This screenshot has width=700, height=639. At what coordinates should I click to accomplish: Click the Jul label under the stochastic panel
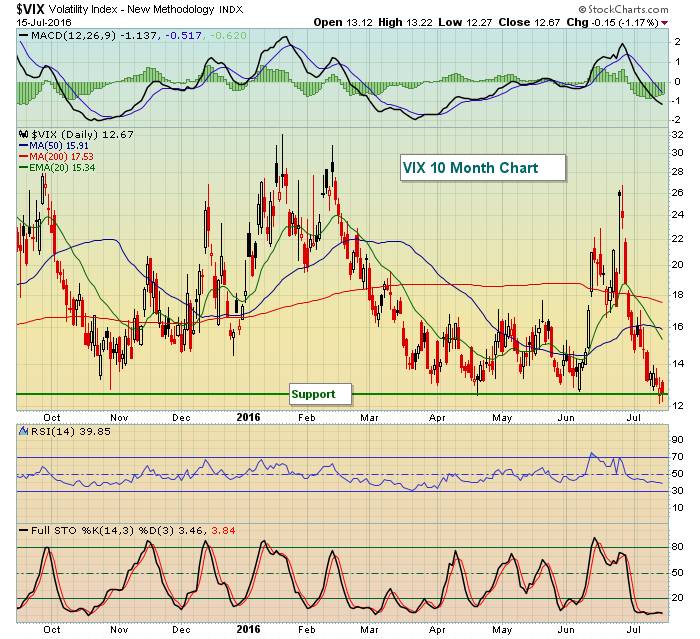click(633, 630)
